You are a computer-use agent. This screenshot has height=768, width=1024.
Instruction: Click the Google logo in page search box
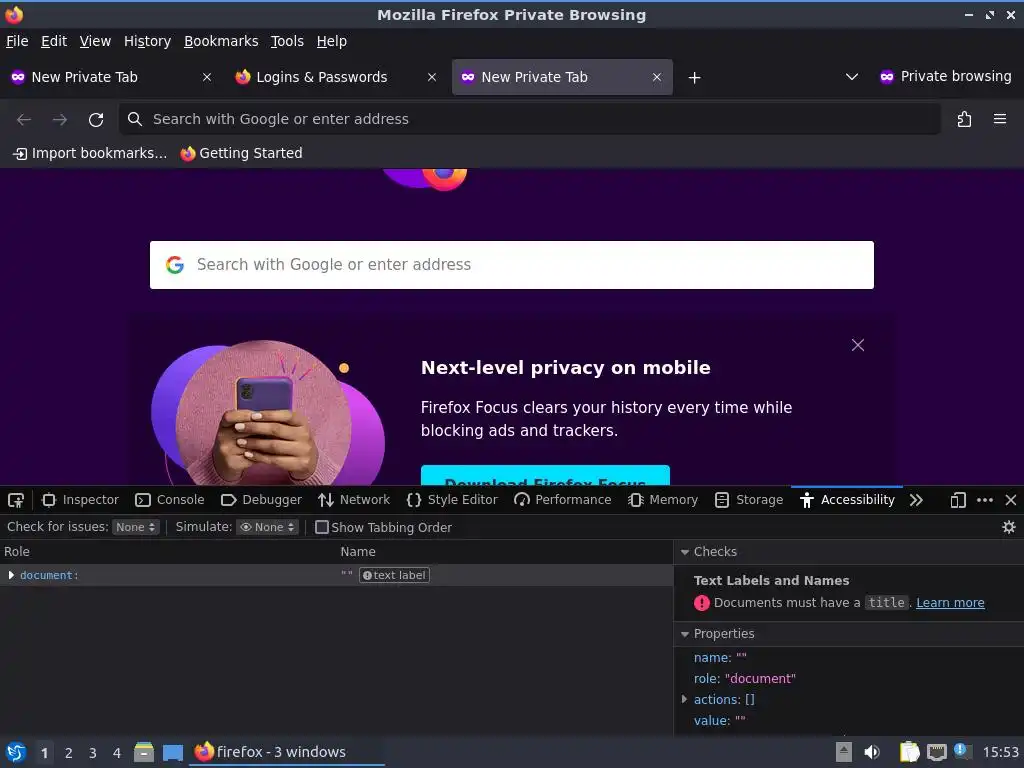pyautogui.click(x=174, y=264)
